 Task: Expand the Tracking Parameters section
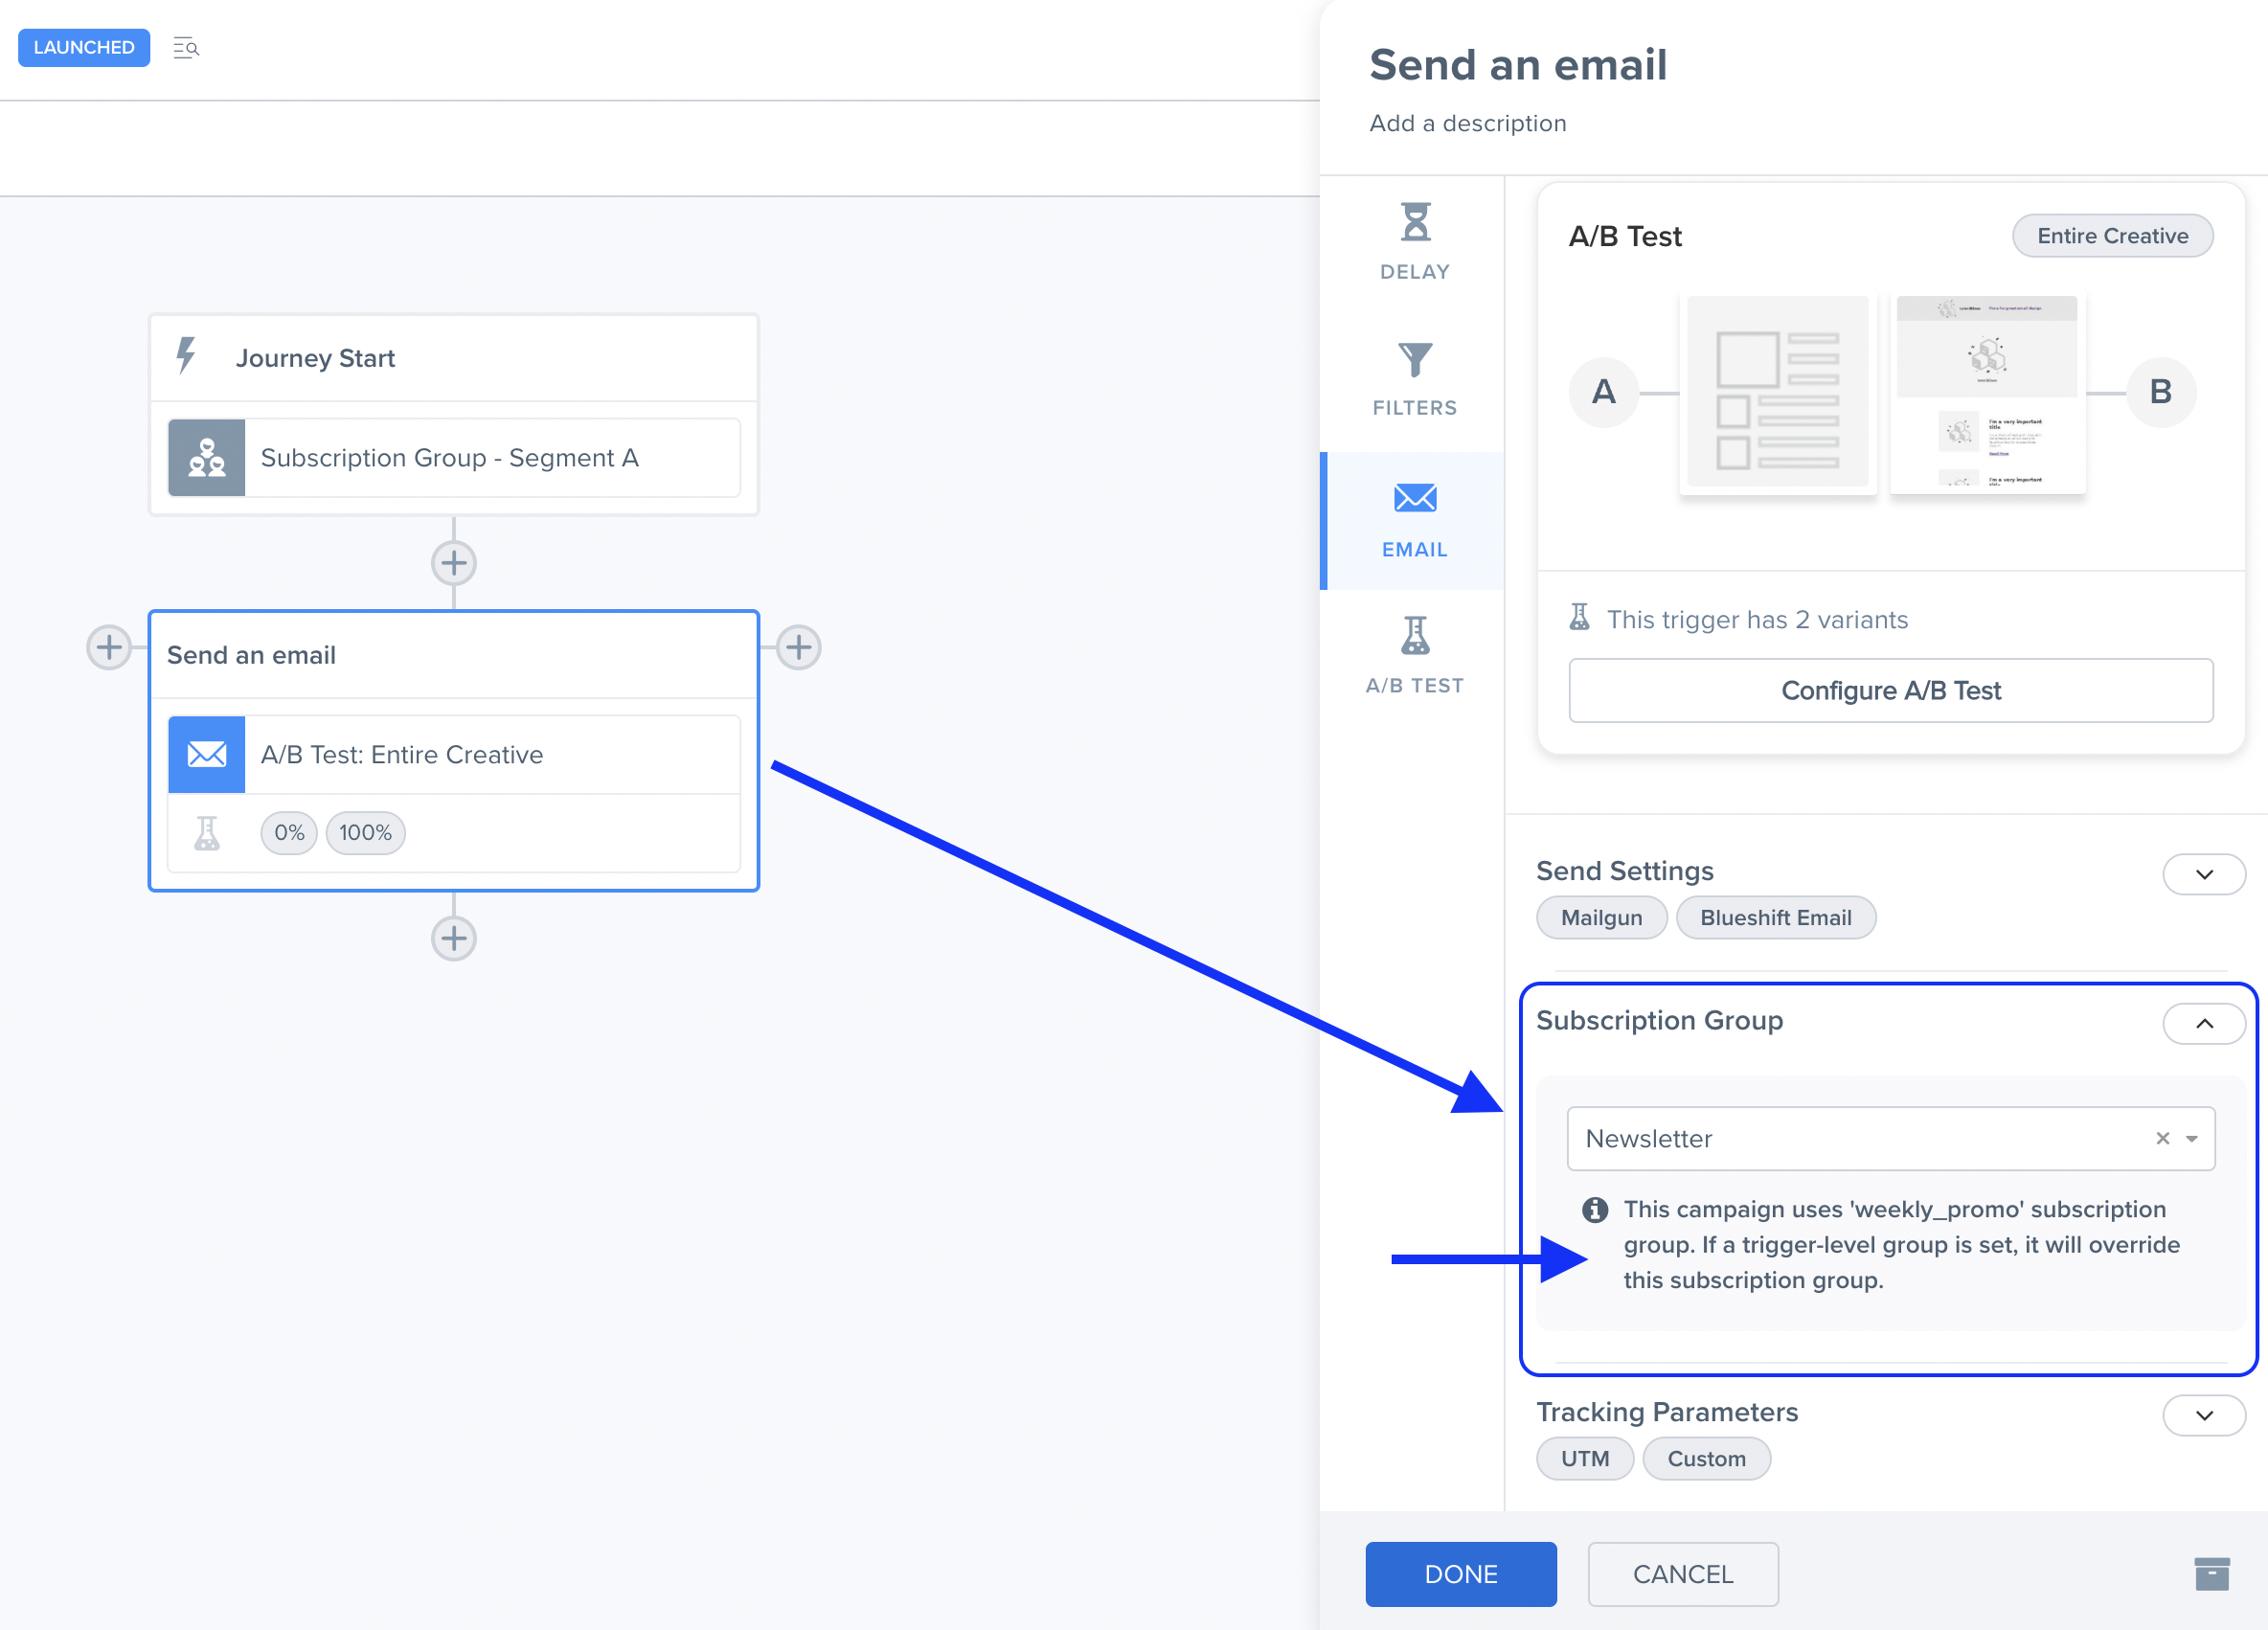(2204, 1416)
